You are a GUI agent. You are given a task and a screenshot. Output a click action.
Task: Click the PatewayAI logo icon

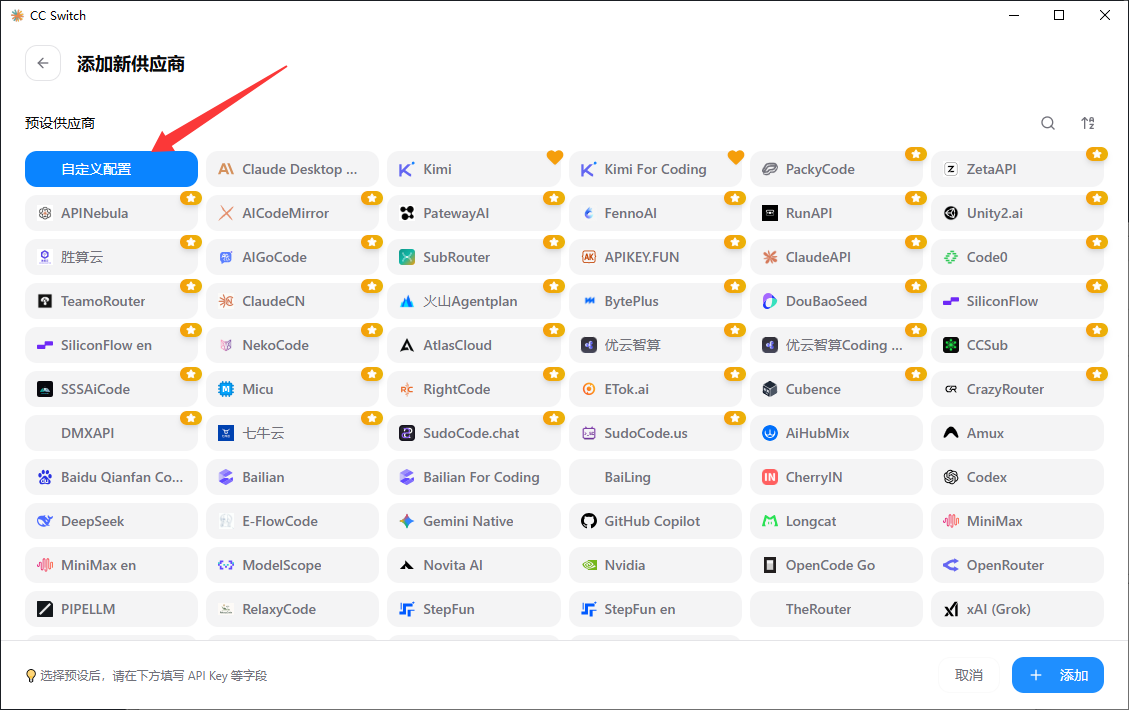(407, 213)
